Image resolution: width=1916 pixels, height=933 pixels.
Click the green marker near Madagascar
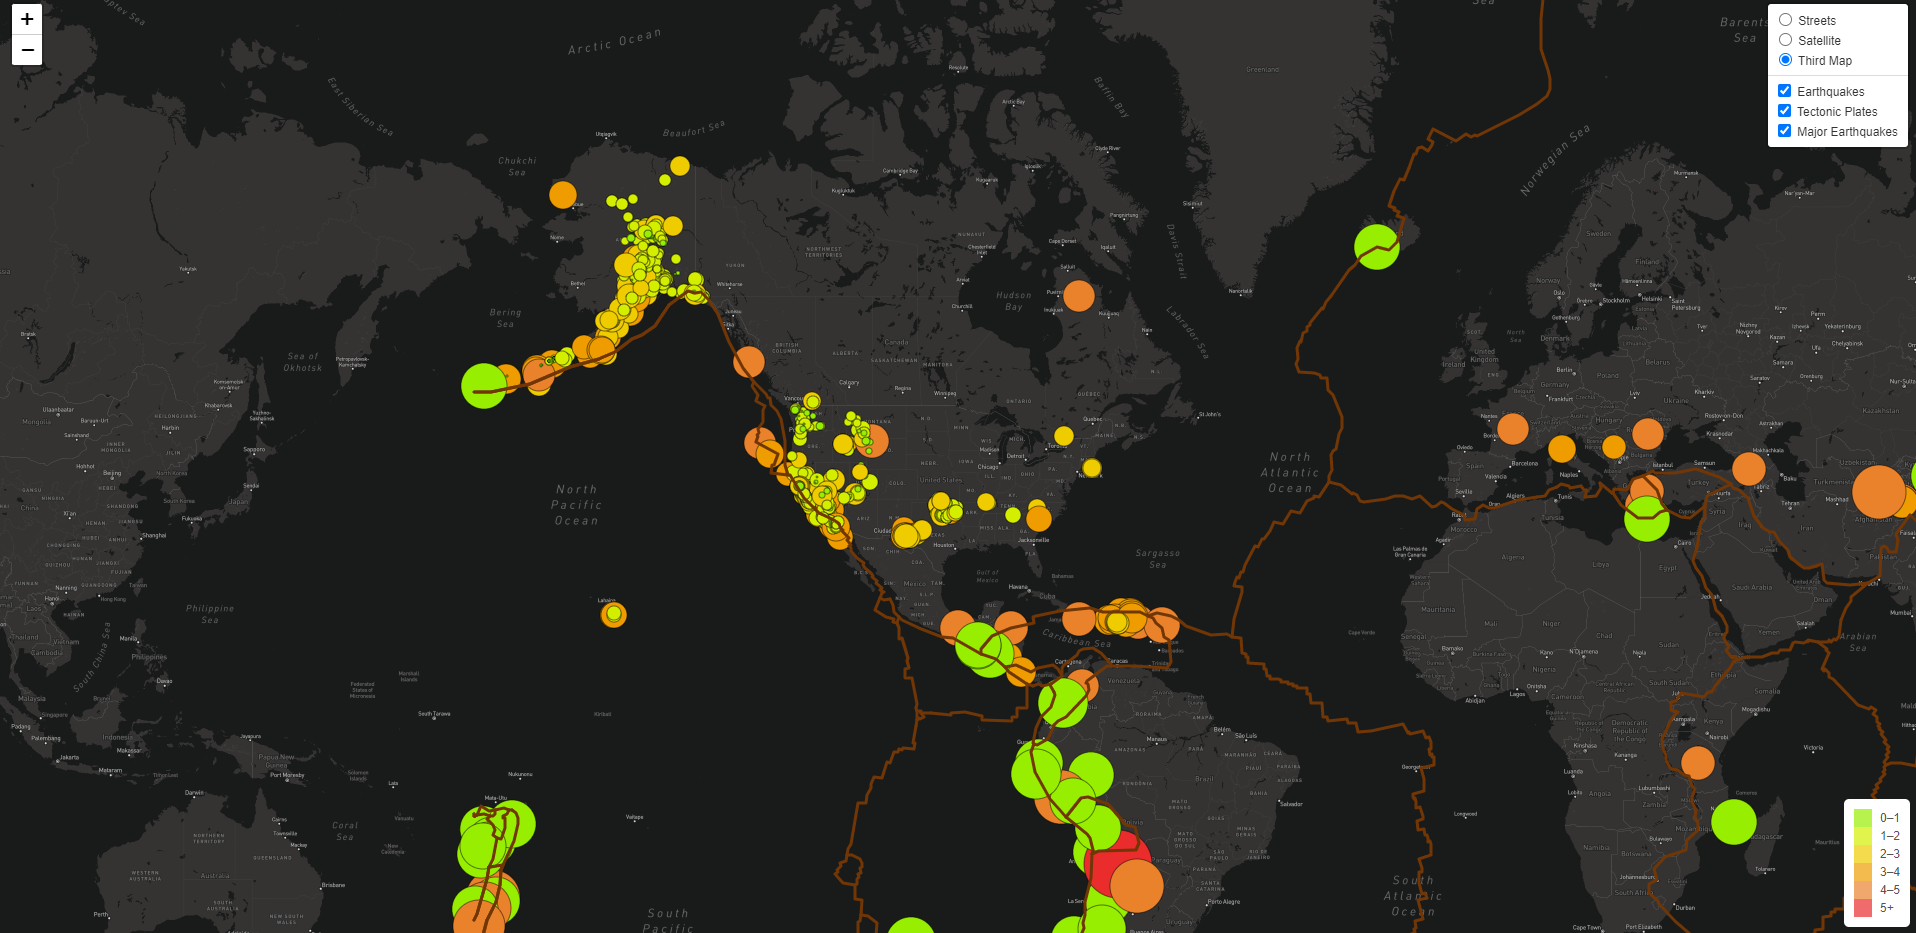(x=1734, y=822)
